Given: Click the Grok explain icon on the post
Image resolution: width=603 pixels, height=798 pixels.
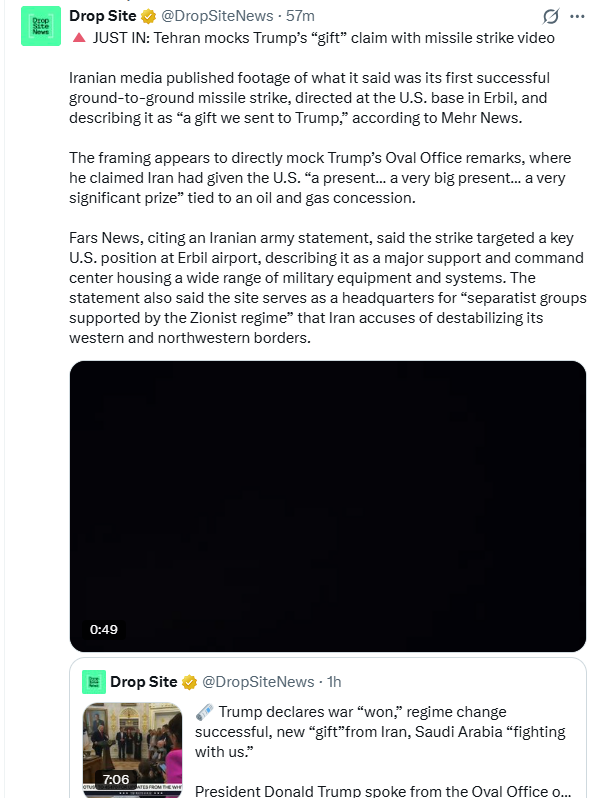Looking at the screenshot, I should tap(550, 17).
